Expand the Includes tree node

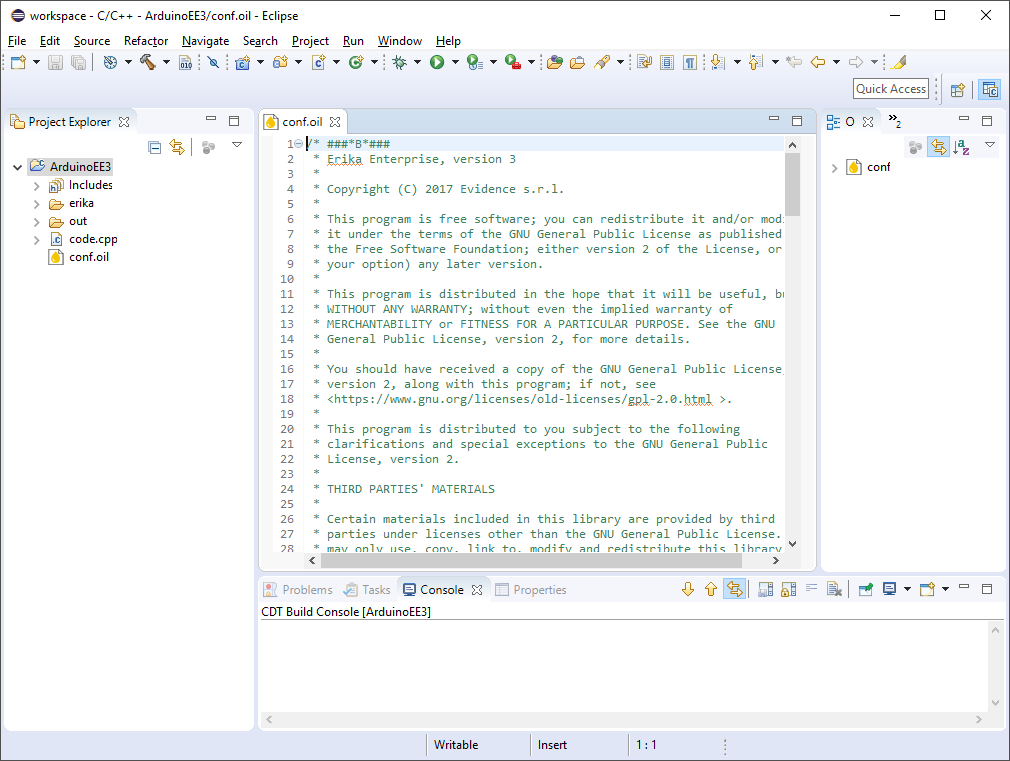point(37,186)
